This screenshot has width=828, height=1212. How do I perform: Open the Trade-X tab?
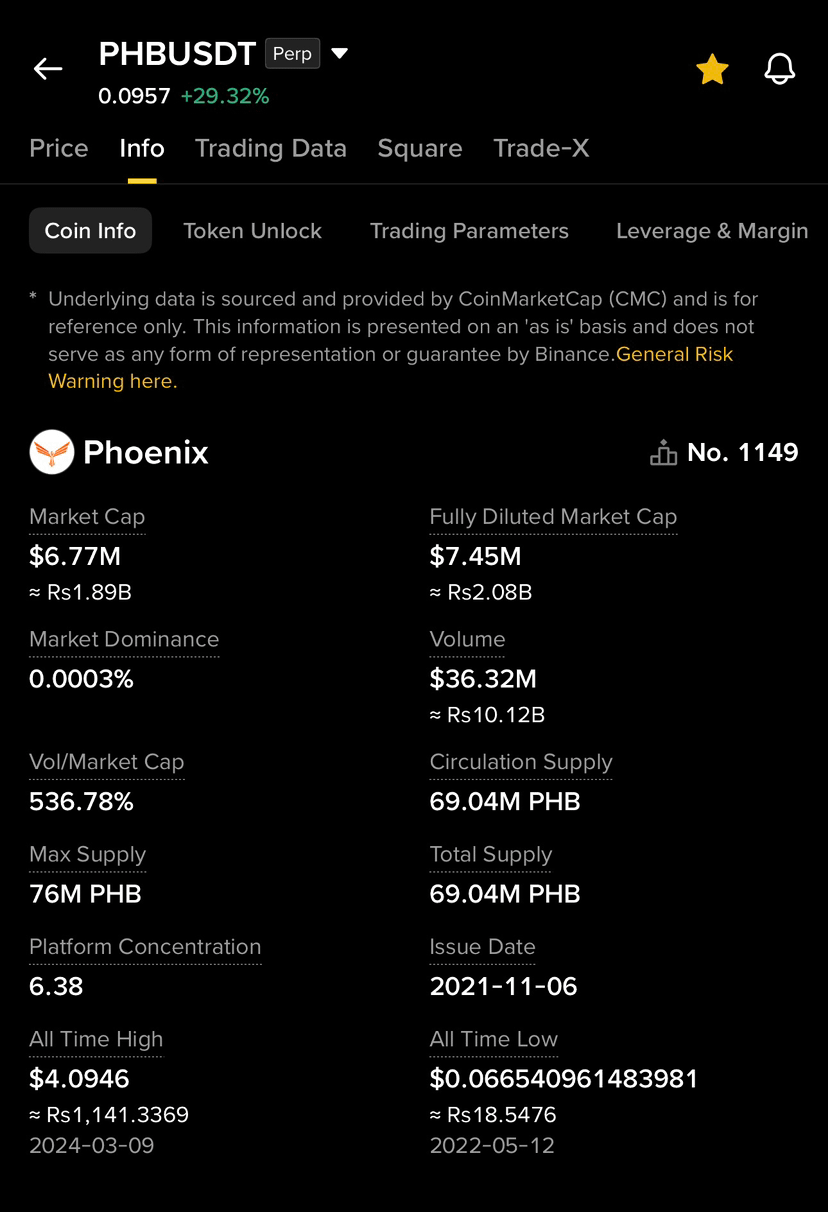[x=541, y=148]
